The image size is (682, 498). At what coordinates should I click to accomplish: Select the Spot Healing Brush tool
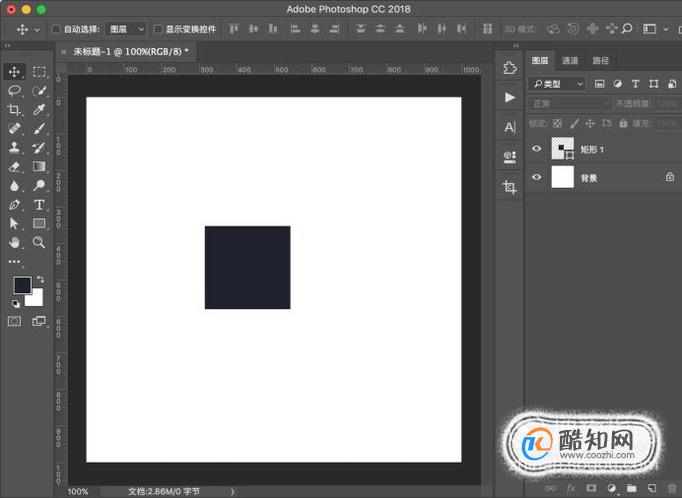click(x=14, y=129)
